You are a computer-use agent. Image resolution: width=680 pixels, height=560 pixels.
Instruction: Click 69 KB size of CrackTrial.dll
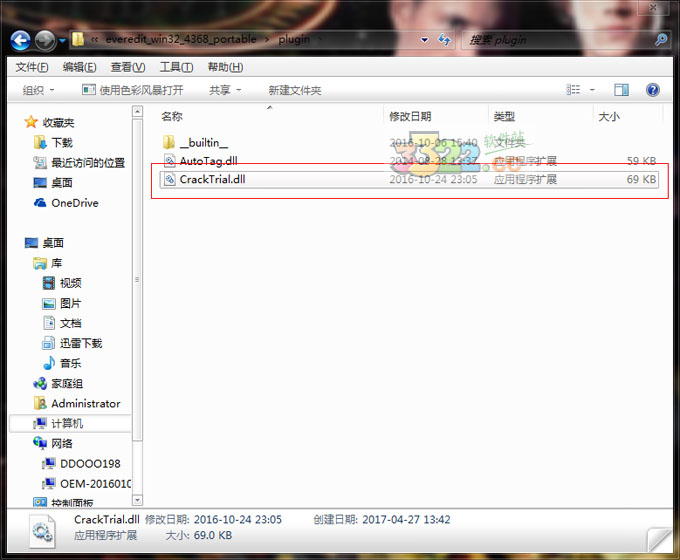tap(641, 179)
